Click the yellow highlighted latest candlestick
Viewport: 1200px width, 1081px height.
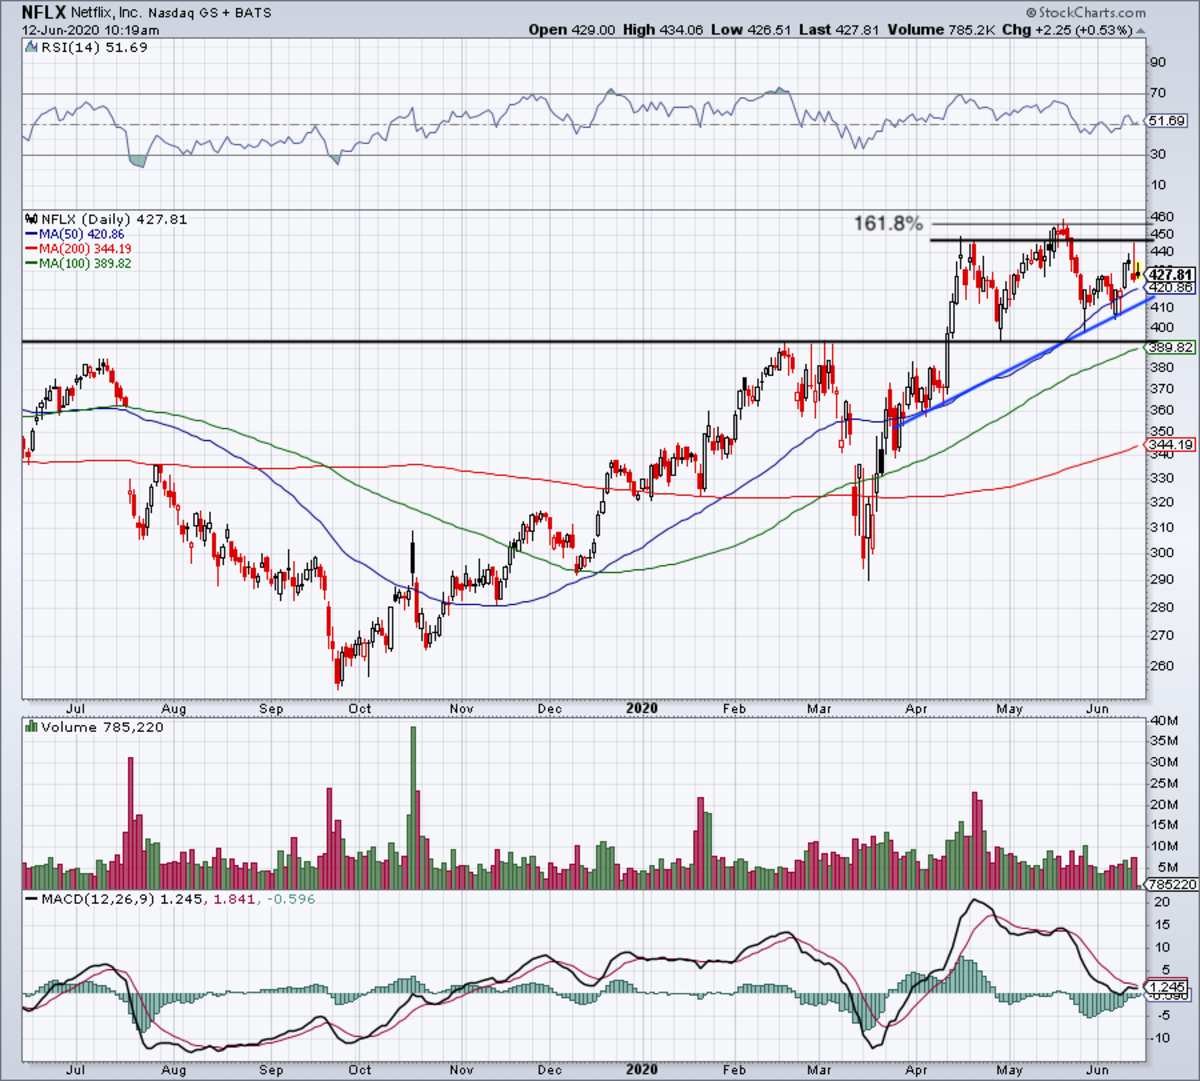pos(1138,269)
